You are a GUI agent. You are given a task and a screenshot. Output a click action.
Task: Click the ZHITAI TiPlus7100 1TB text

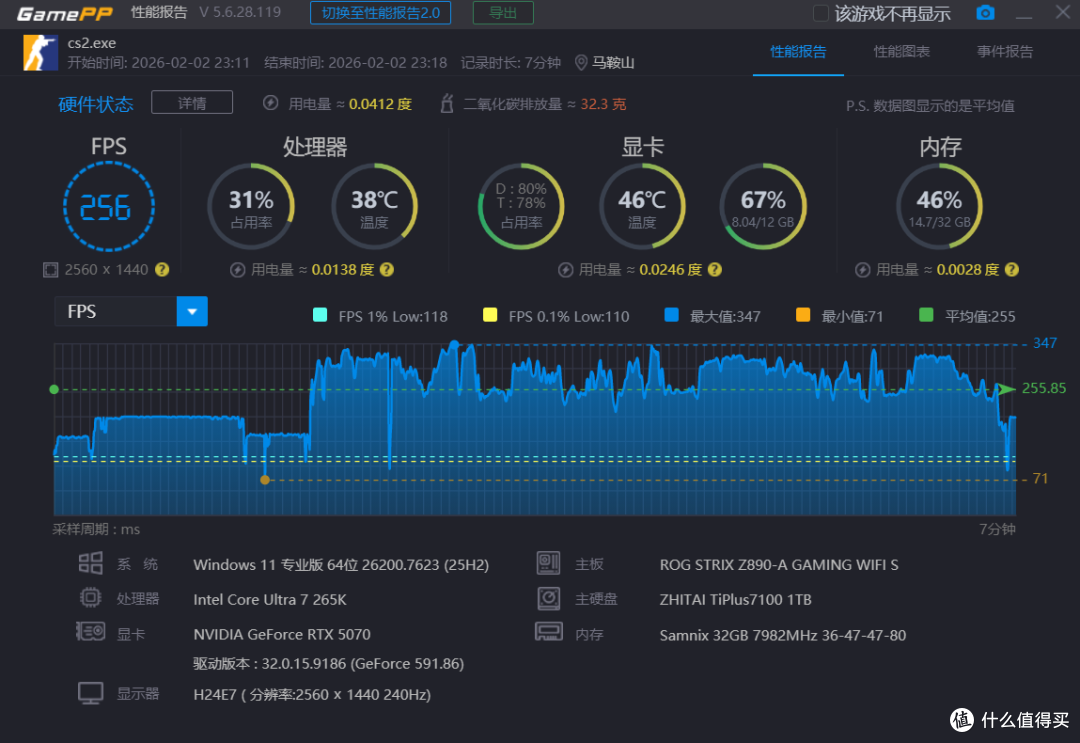[736, 599]
